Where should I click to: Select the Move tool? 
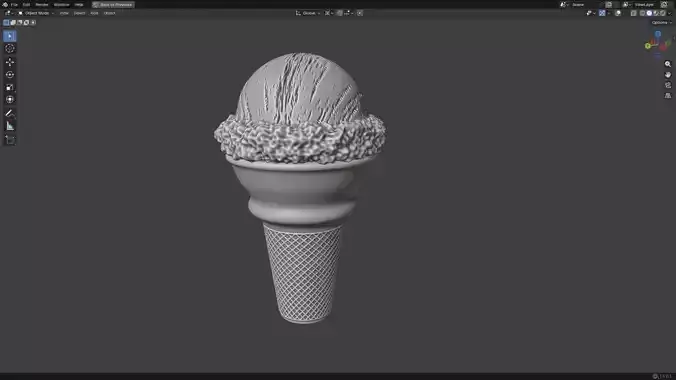coord(9,62)
